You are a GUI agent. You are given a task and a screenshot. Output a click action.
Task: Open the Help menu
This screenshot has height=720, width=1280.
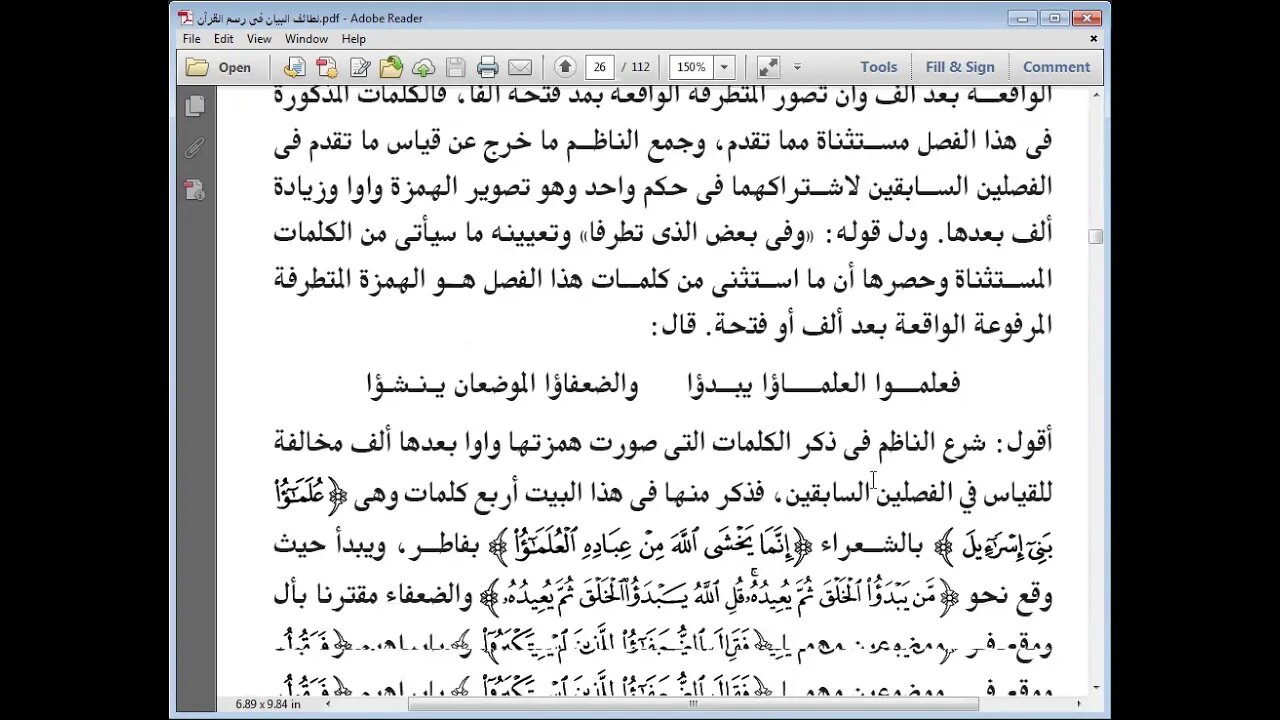click(x=354, y=39)
